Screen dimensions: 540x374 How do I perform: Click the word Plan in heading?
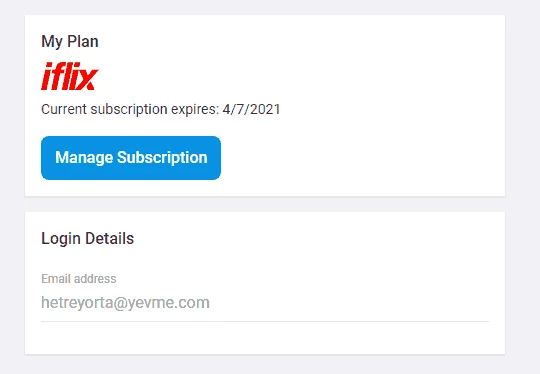(x=83, y=41)
